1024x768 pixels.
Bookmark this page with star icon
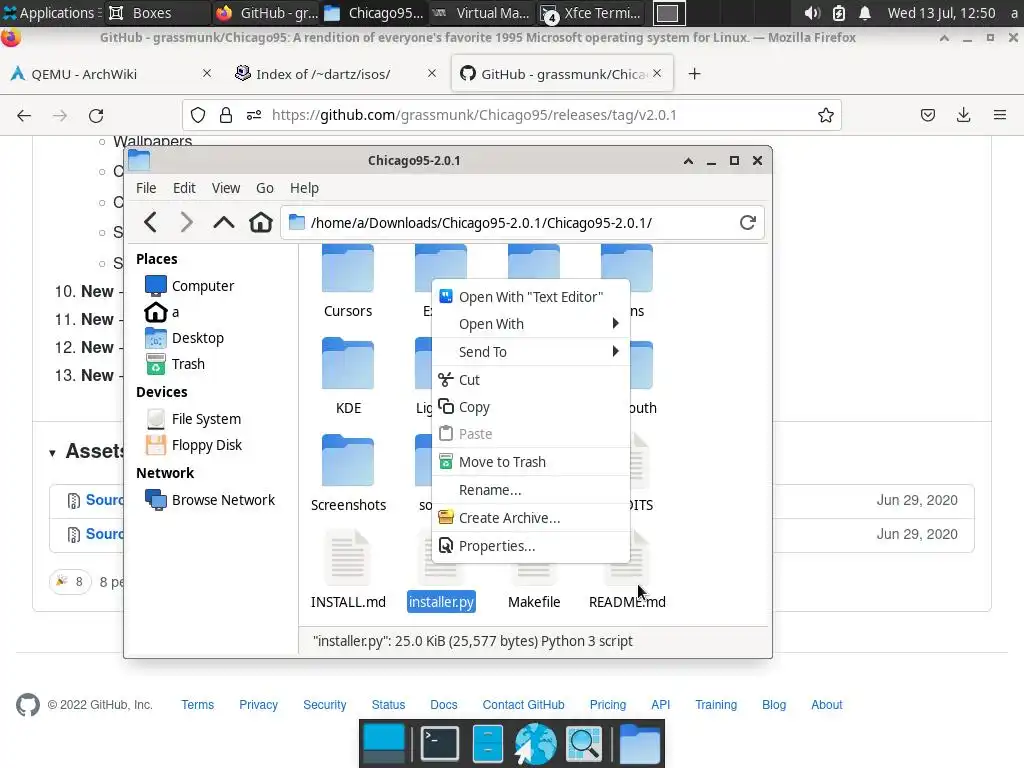click(x=825, y=115)
